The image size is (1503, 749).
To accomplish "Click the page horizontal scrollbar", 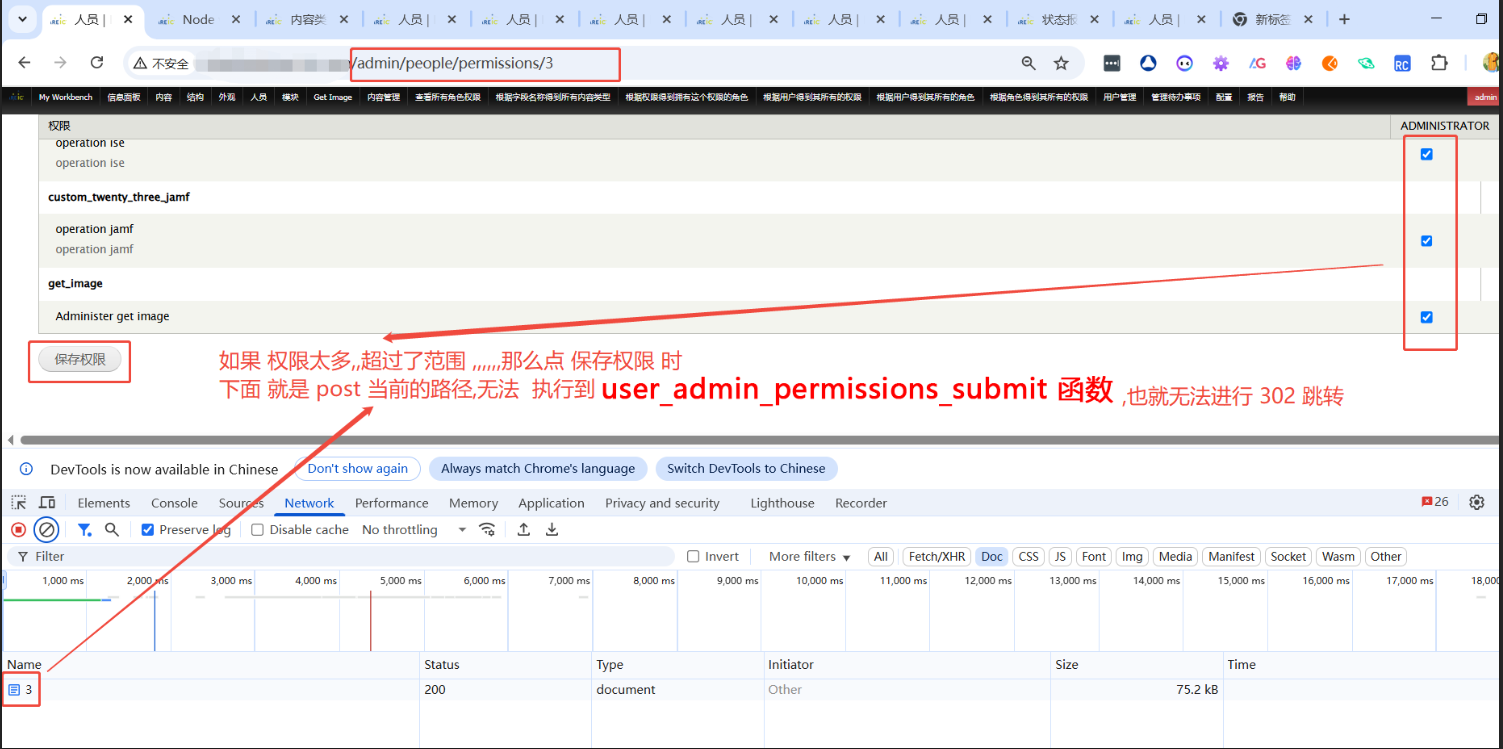I will (760, 440).
